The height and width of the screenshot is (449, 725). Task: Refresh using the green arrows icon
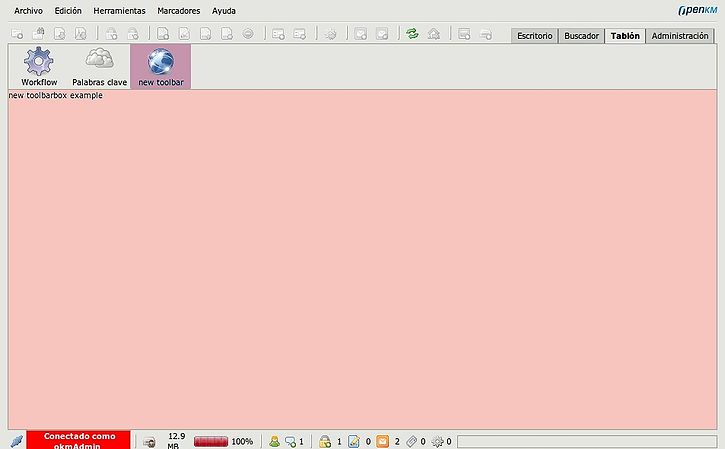(x=412, y=33)
